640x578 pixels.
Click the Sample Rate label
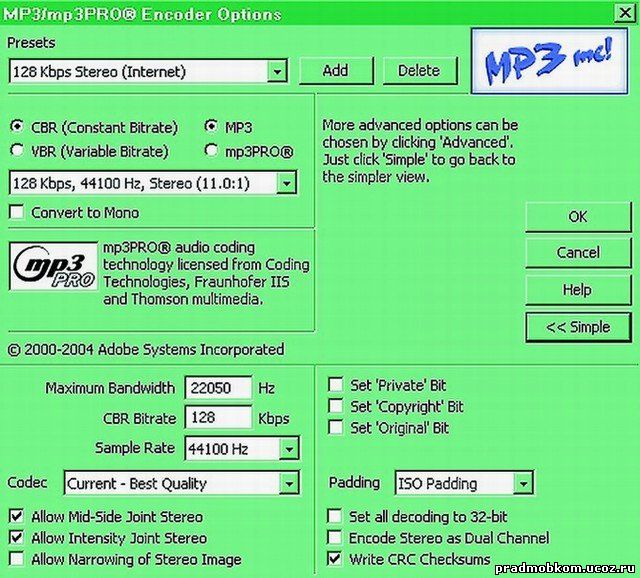pos(135,448)
